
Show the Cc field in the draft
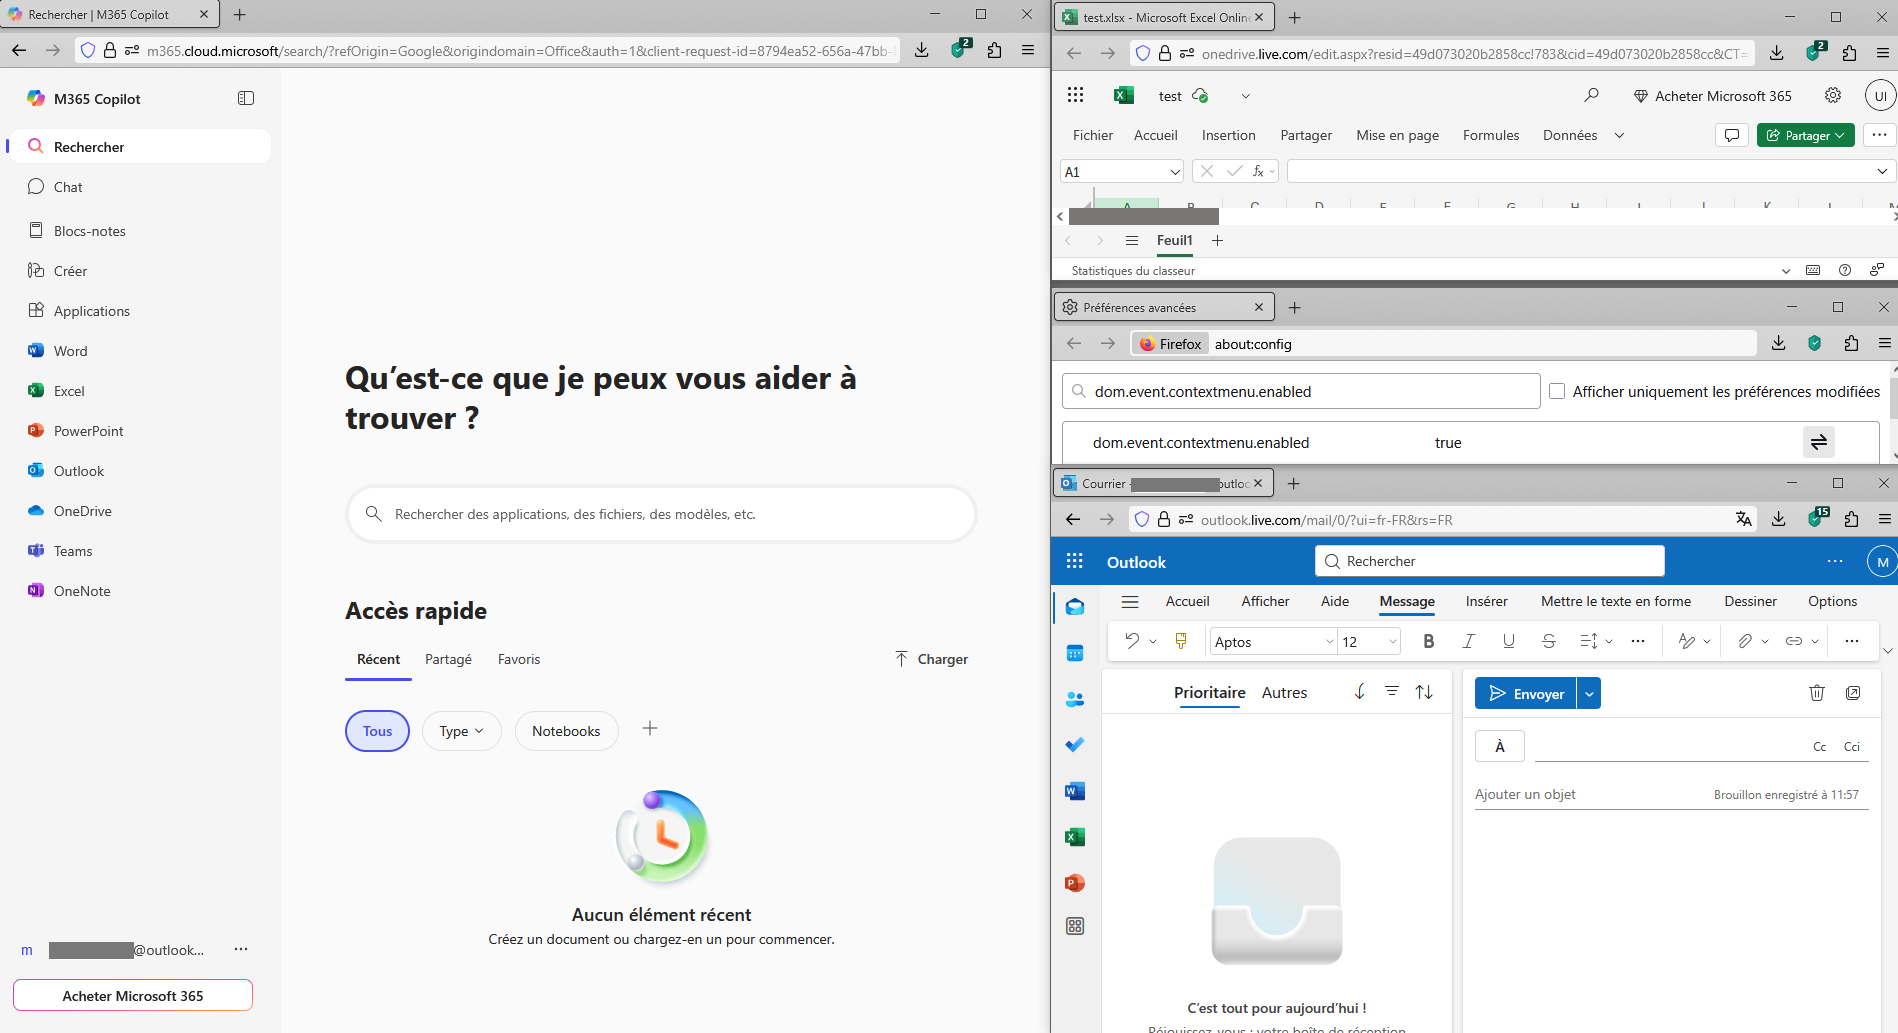tap(1820, 747)
